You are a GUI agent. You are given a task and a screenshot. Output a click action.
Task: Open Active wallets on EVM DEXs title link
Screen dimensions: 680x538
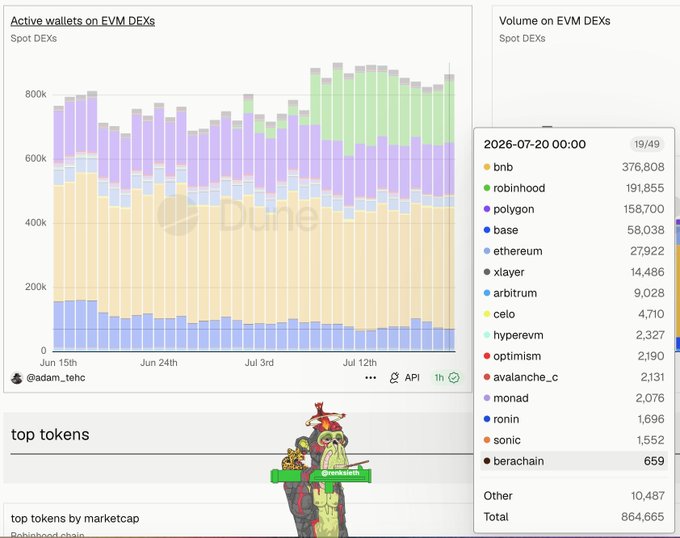(x=82, y=21)
